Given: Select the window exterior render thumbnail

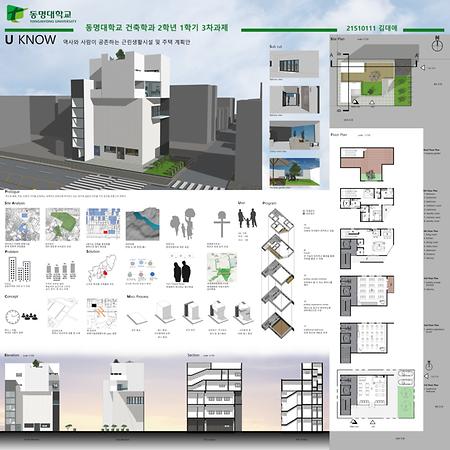Looking at the screenshot, I should [x=294, y=64].
